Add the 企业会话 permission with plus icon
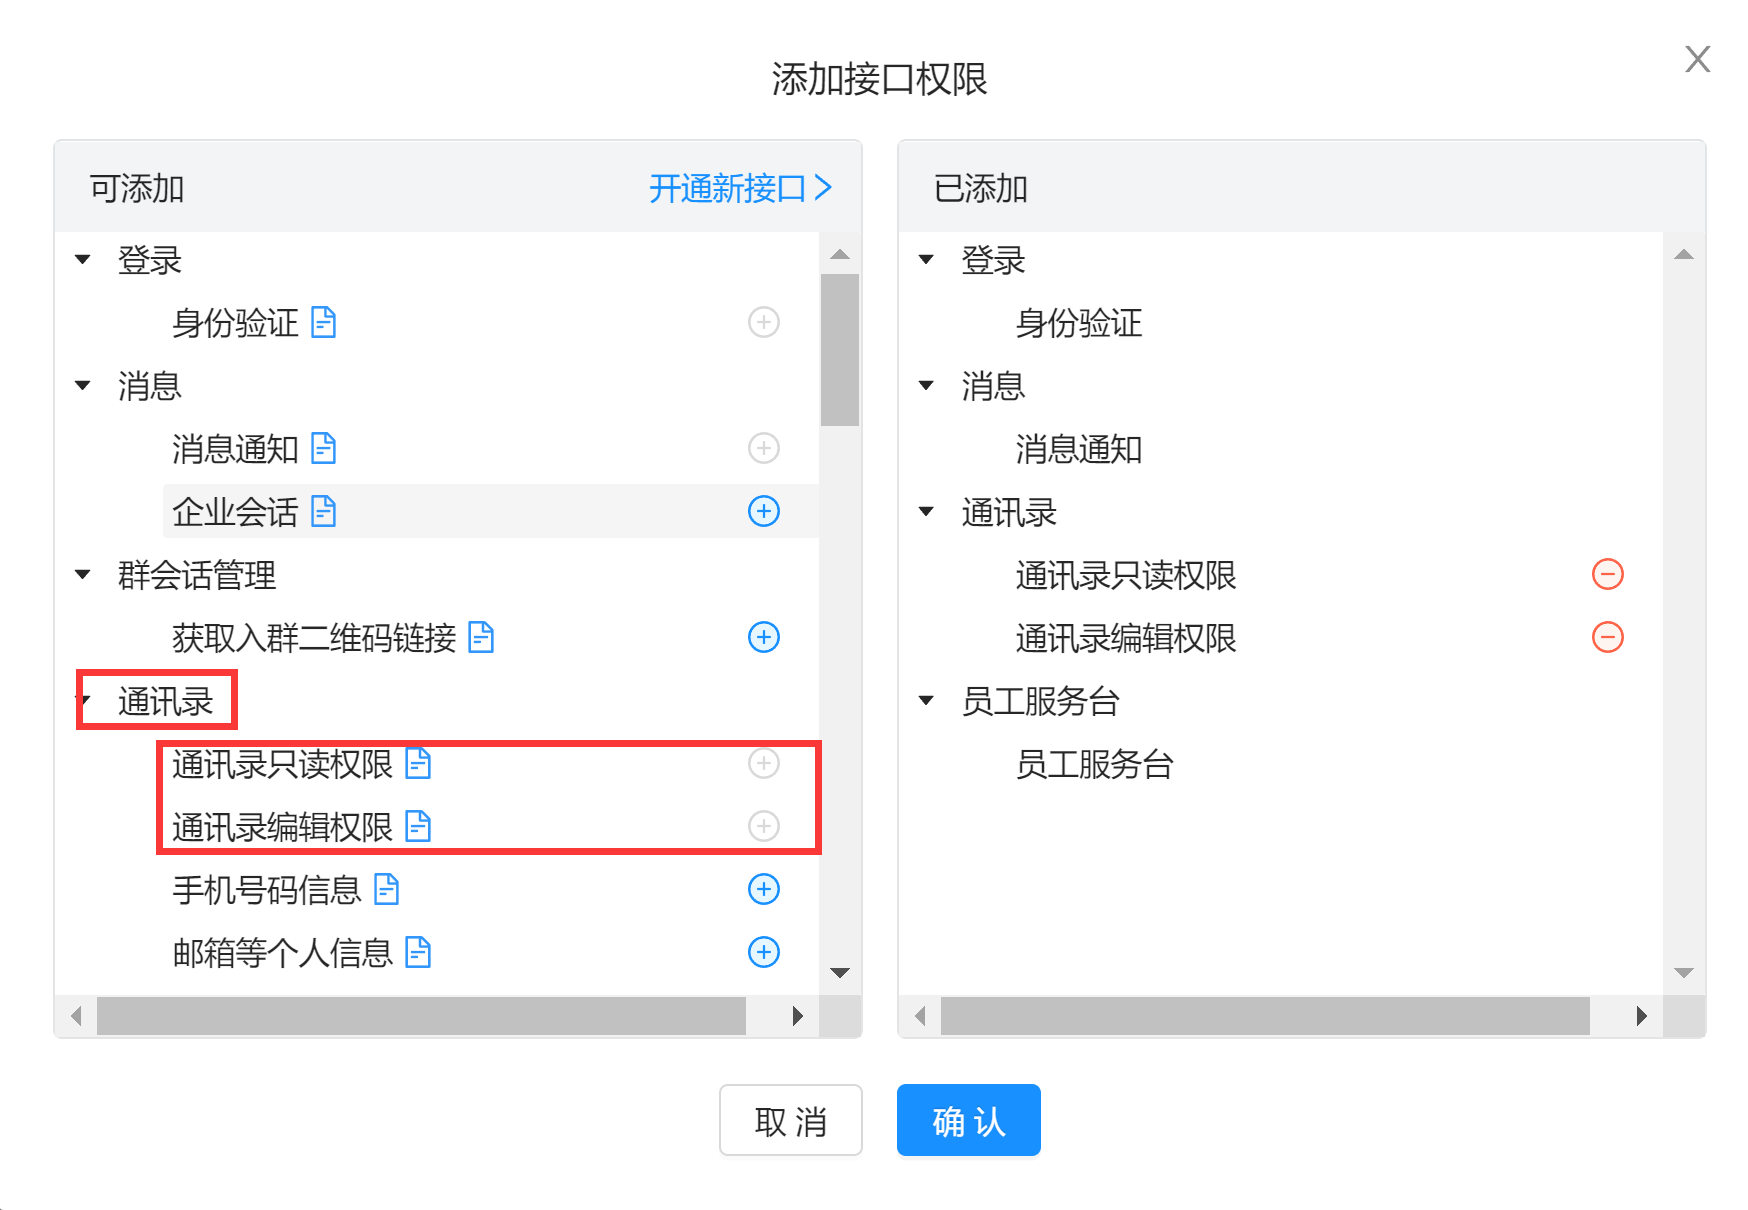This screenshot has width=1748, height=1210. click(x=764, y=511)
